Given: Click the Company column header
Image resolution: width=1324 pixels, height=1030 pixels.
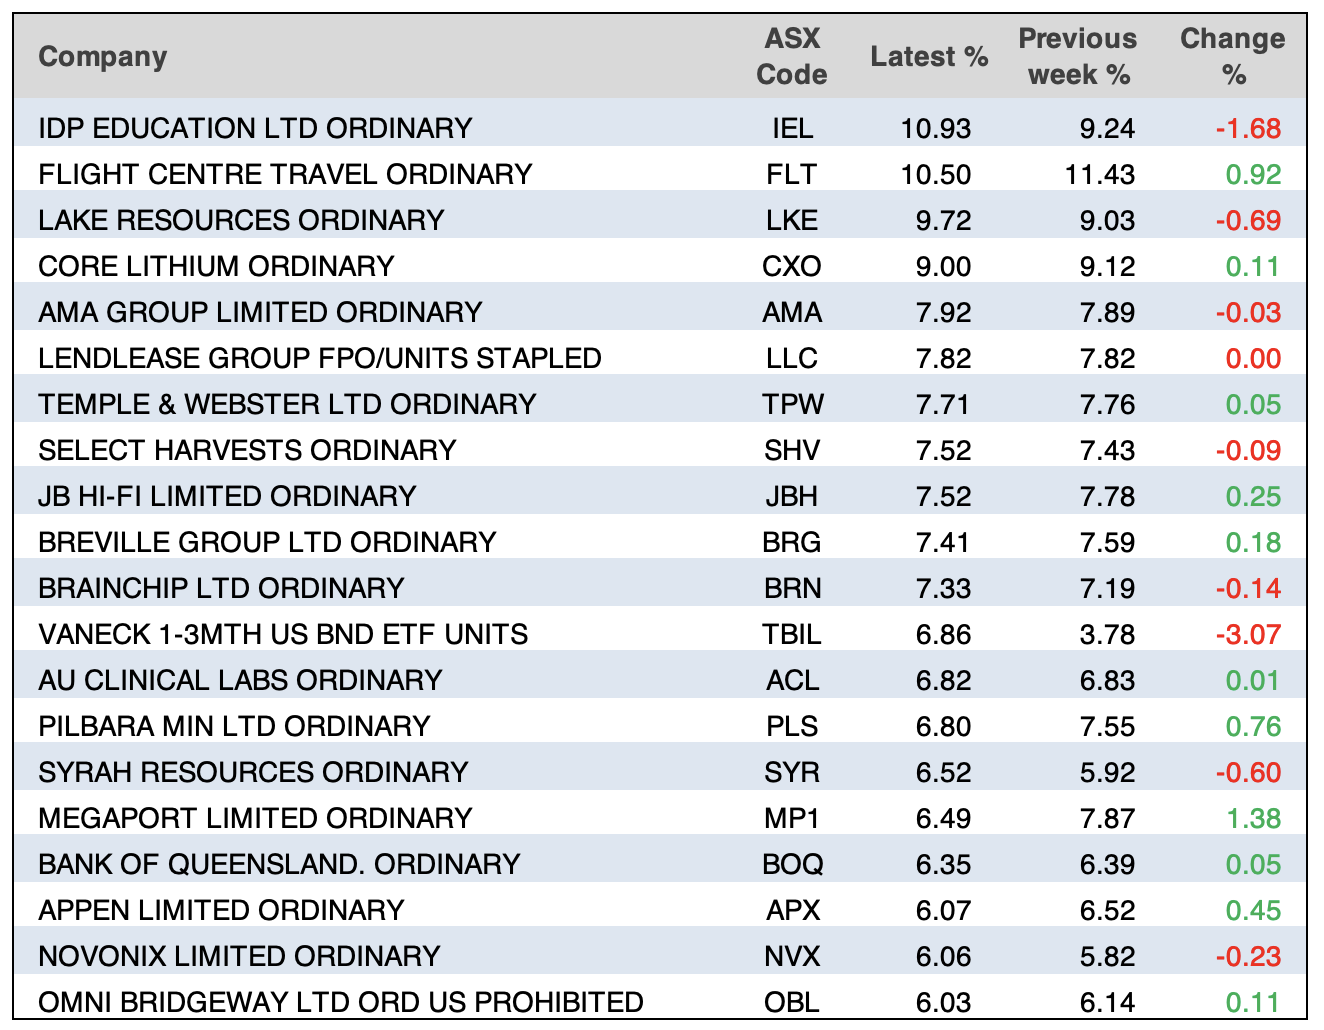Looking at the screenshot, I should pyautogui.click(x=102, y=57).
